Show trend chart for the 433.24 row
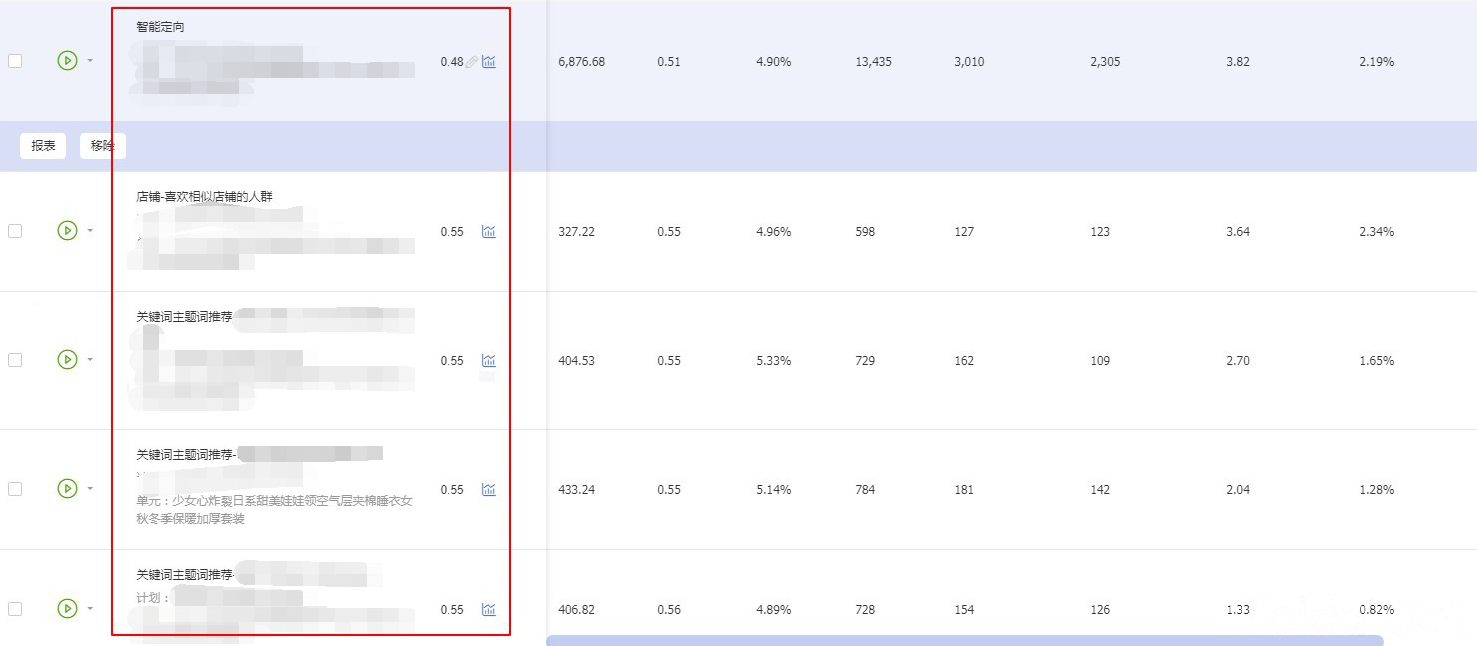 488,490
